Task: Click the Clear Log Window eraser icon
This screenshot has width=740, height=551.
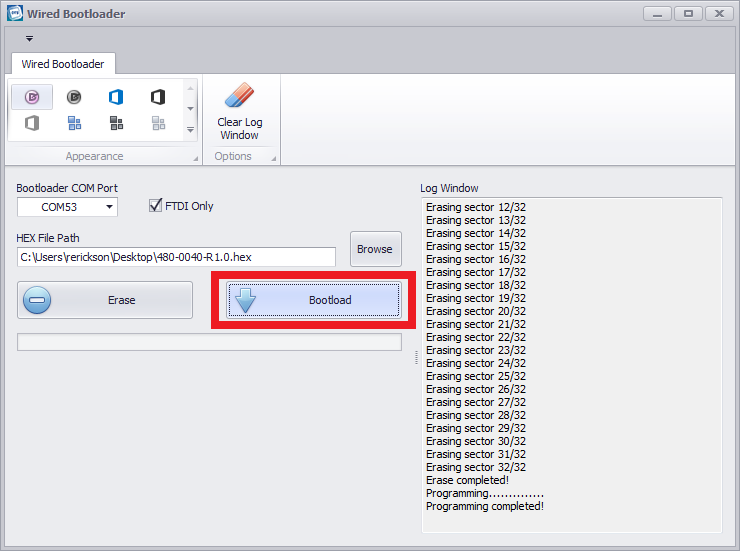Action: [239, 95]
